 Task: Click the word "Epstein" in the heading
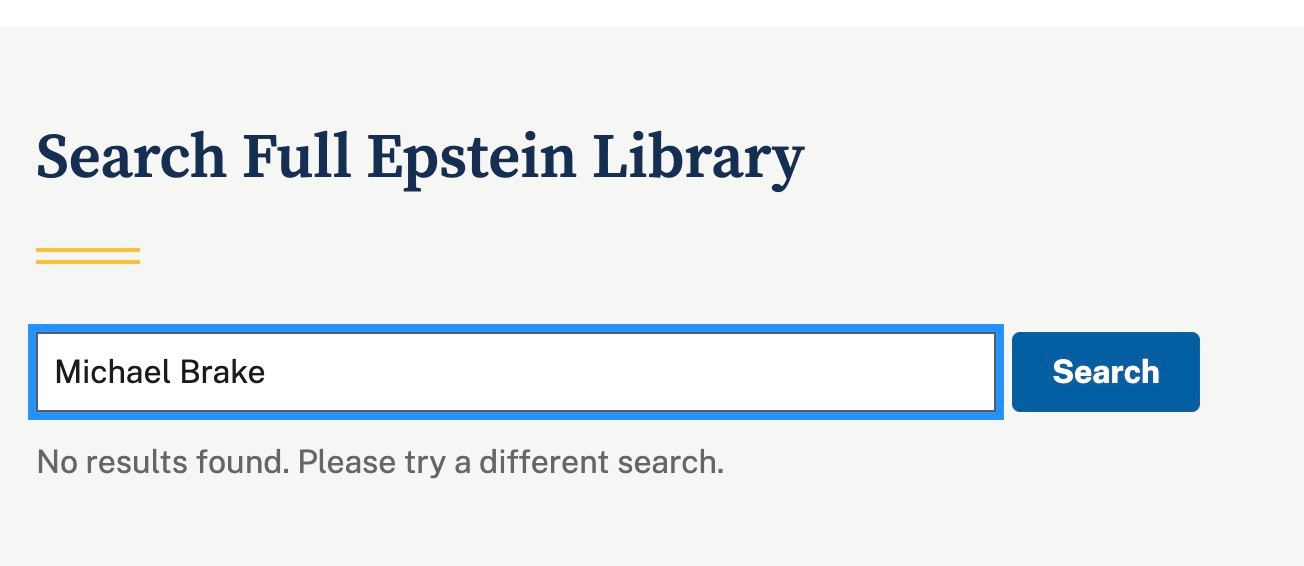coord(471,159)
